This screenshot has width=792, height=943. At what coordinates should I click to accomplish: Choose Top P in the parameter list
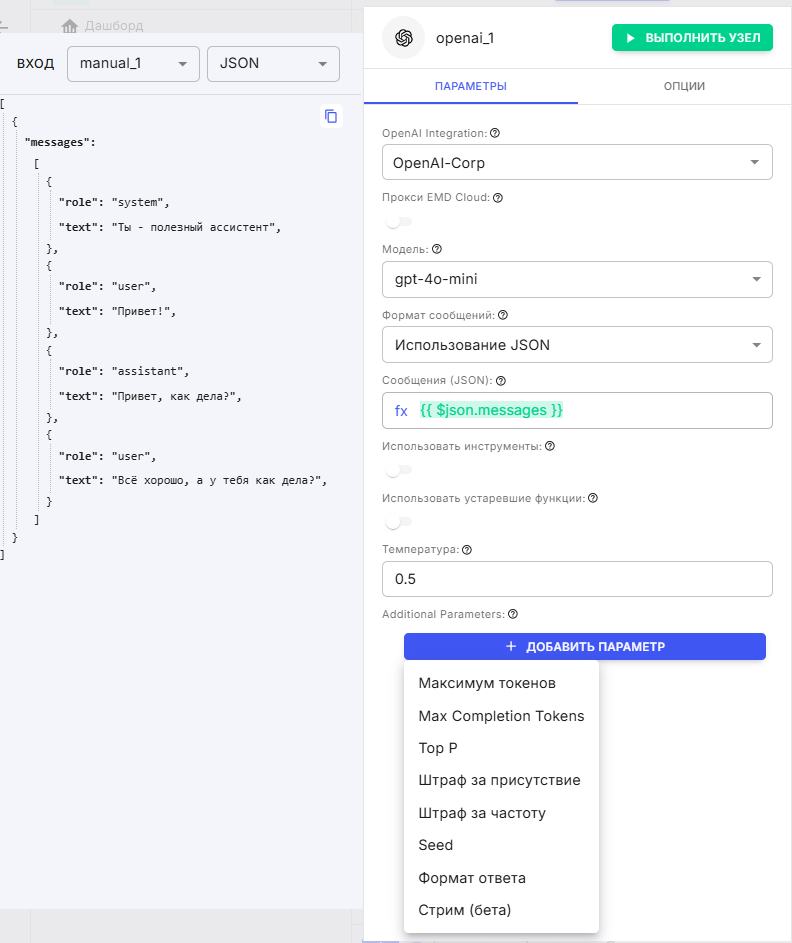(435, 748)
